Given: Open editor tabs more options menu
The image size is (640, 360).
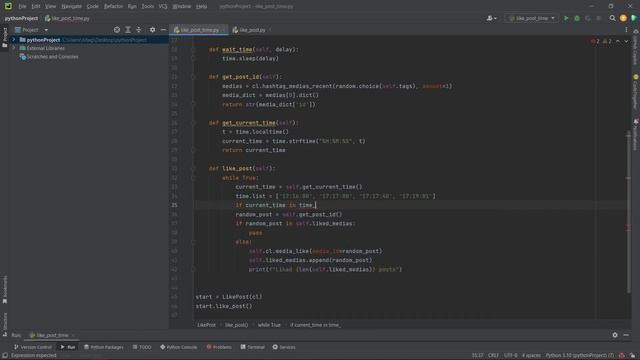Looking at the screenshot, I should [626, 30].
